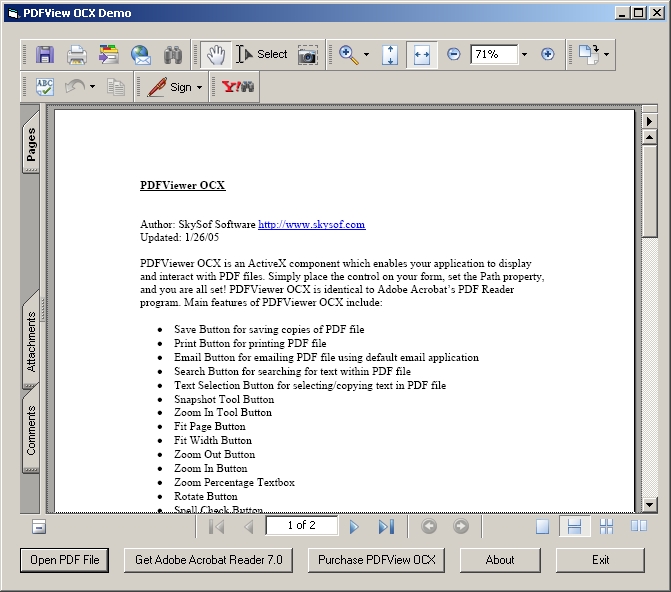
Task: Activate the Select text tool
Action: pyautogui.click(x=261, y=54)
